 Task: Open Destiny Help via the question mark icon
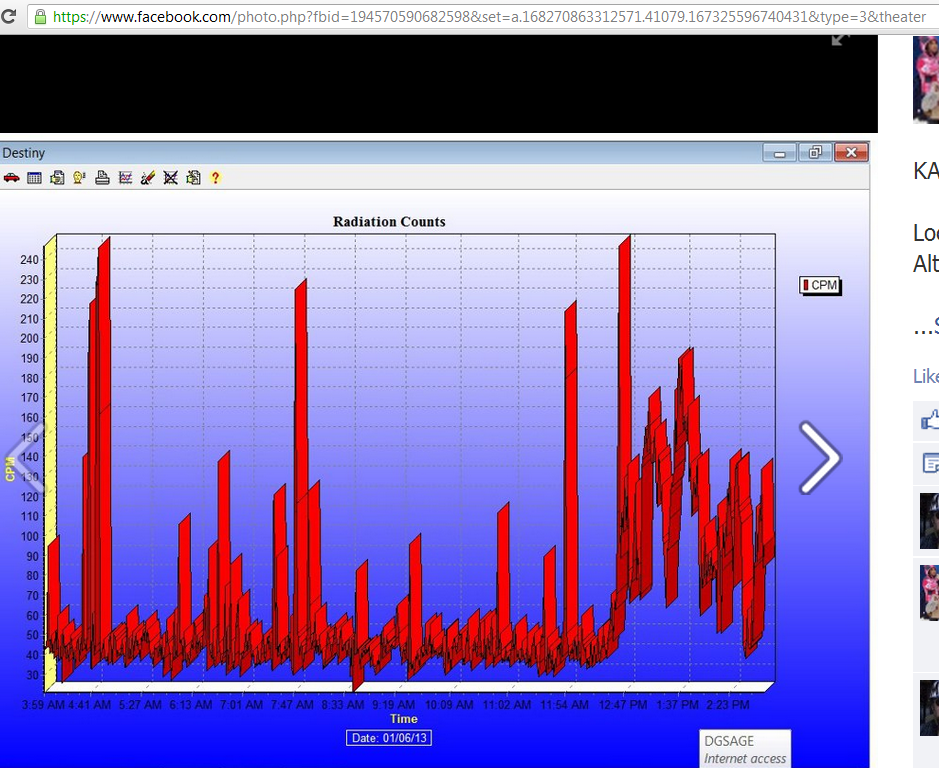[x=215, y=177]
